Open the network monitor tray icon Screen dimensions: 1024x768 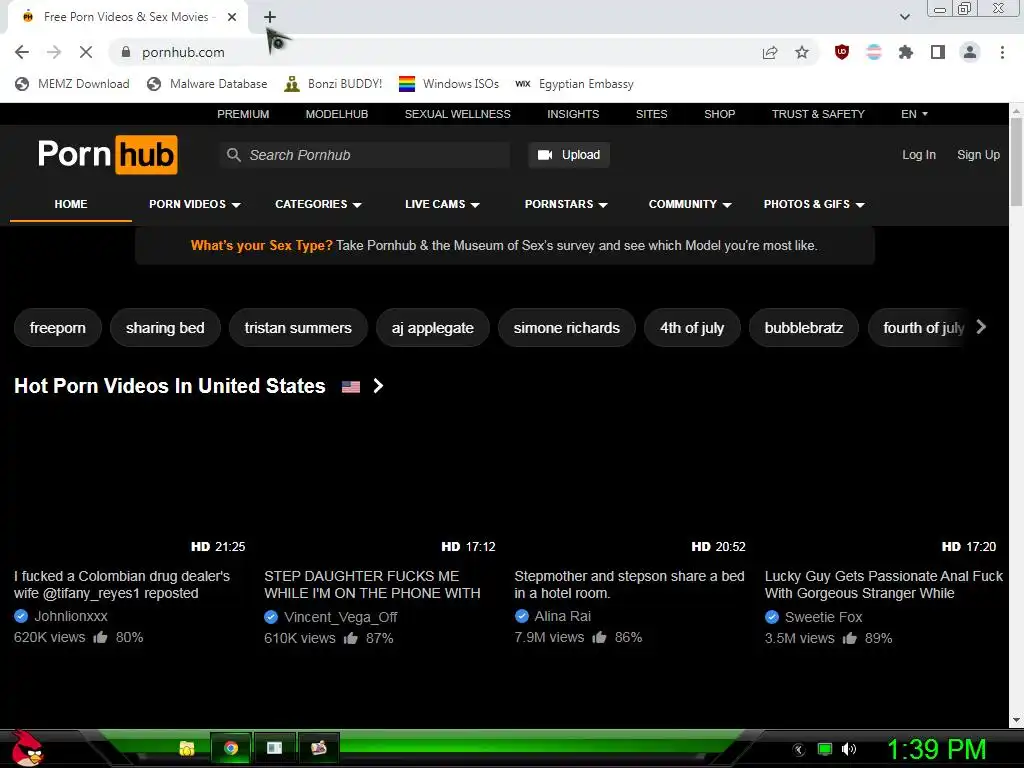(x=825, y=749)
